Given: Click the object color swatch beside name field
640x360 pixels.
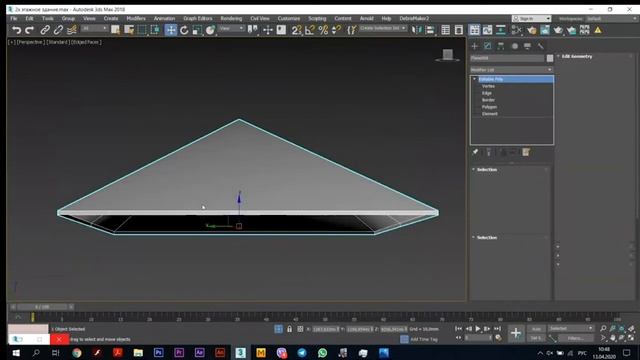Looking at the screenshot, I should click(550, 58).
